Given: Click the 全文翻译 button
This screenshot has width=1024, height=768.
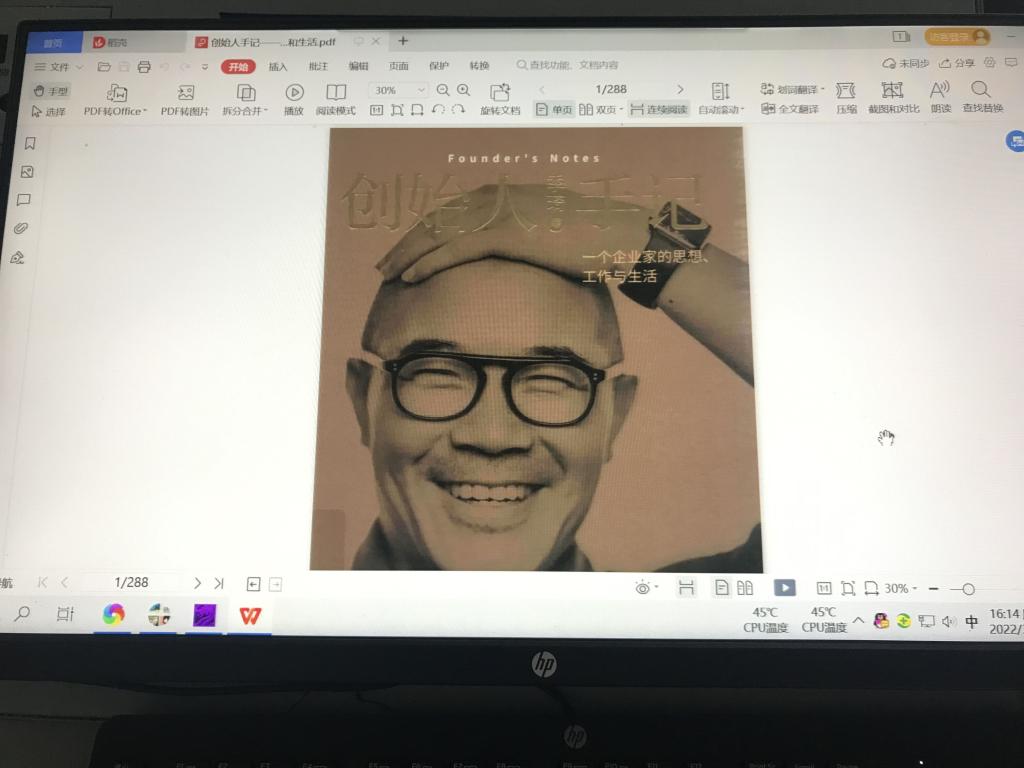Looking at the screenshot, I should (x=790, y=109).
